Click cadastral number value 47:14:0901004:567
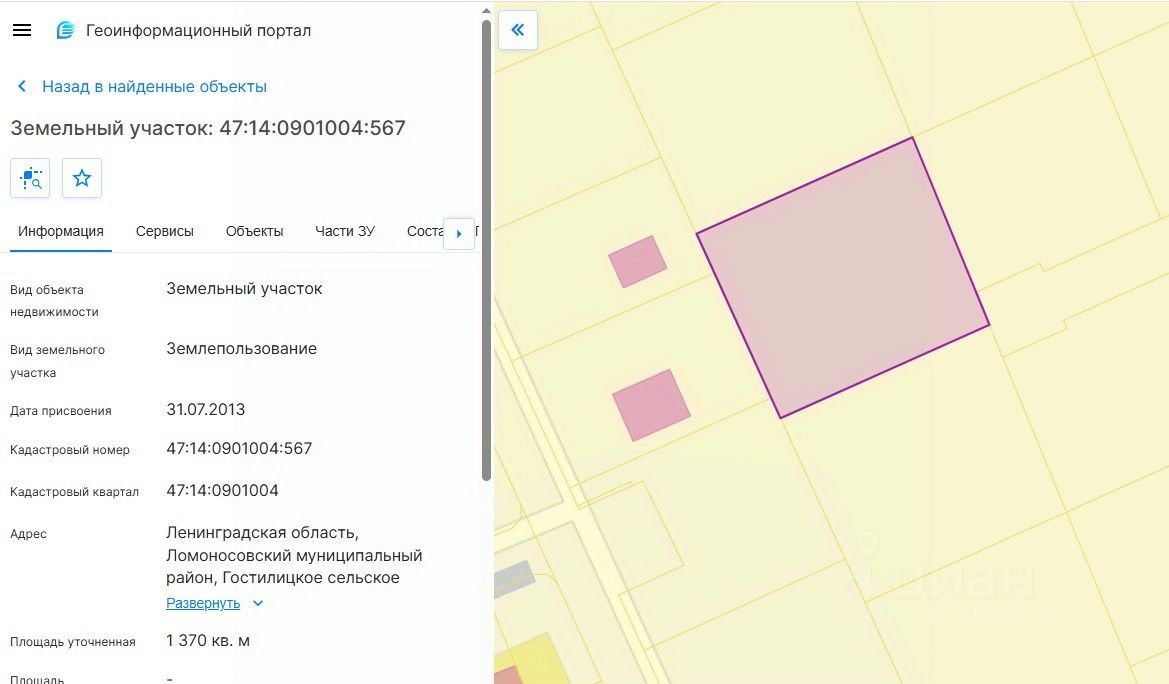Screen dimensions: 1169x684 (239, 448)
